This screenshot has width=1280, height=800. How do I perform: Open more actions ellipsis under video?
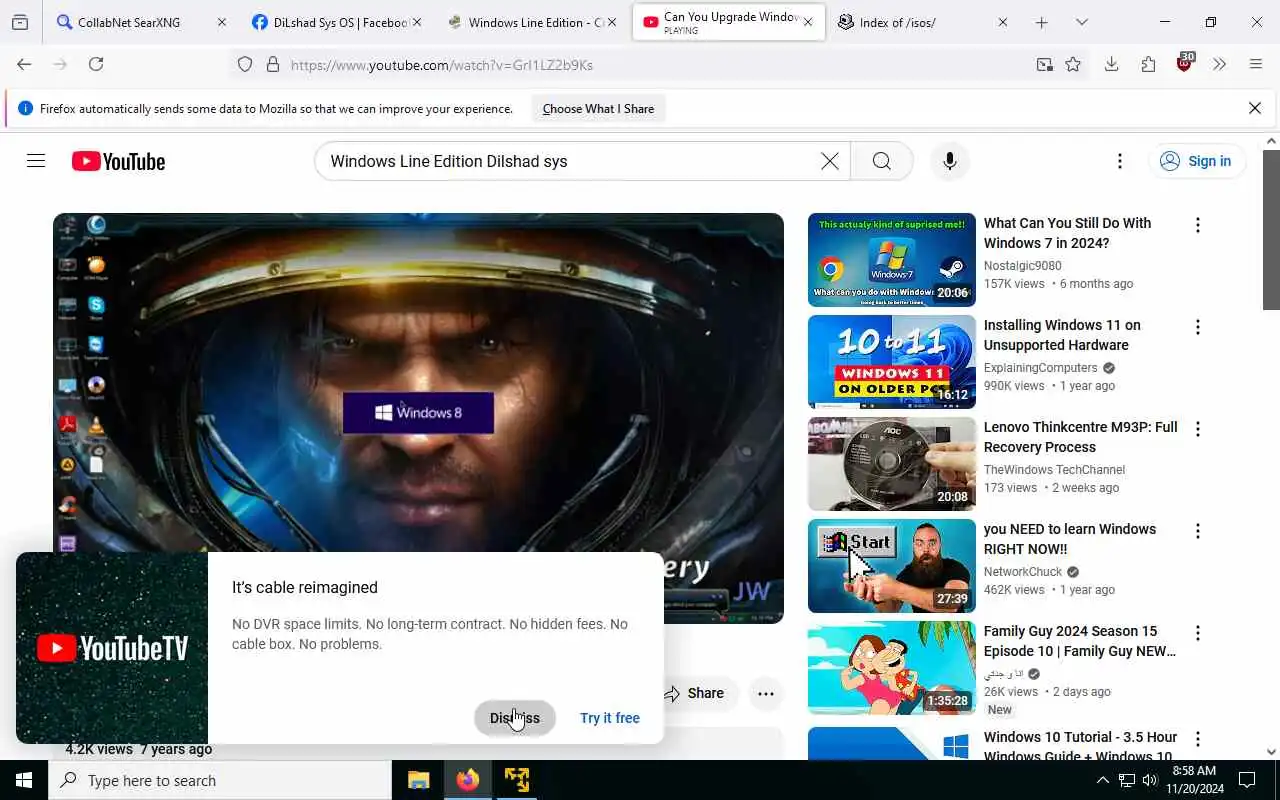tap(766, 693)
